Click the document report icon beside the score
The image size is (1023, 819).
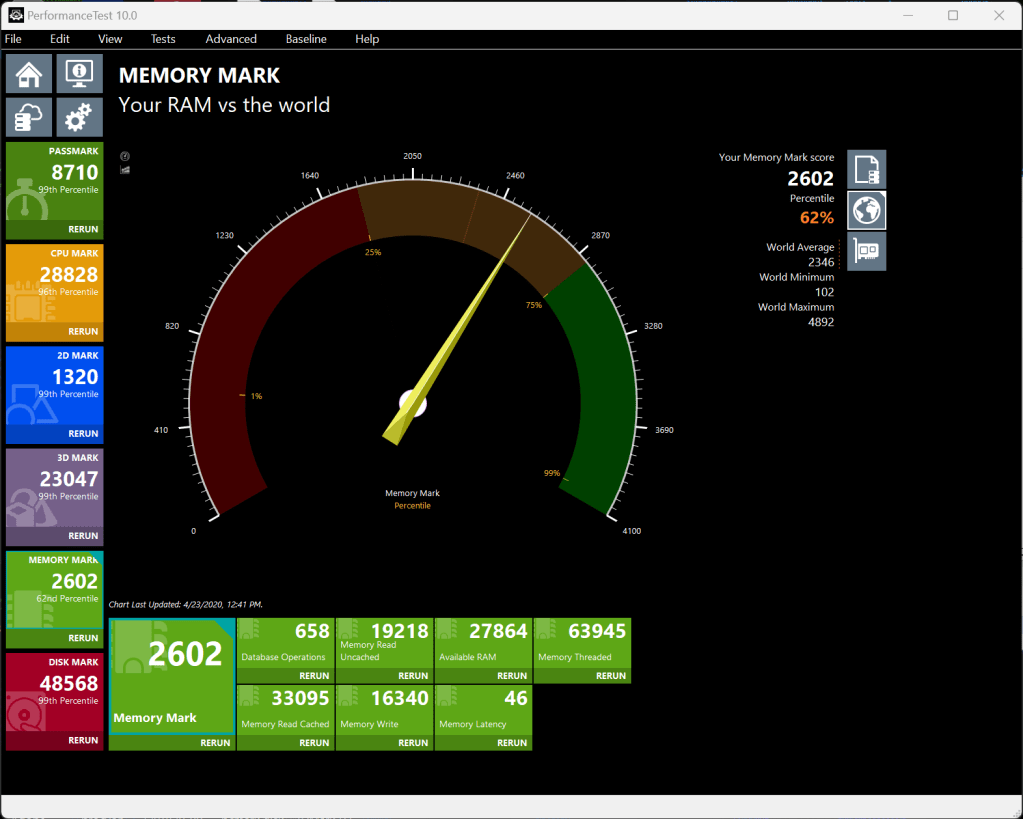(866, 169)
